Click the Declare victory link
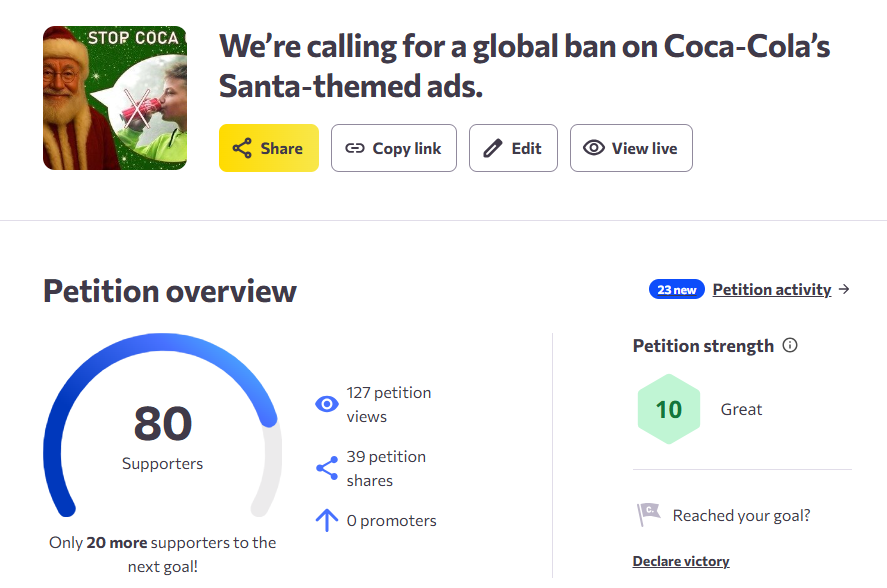887x588 pixels. pos(681,561)
